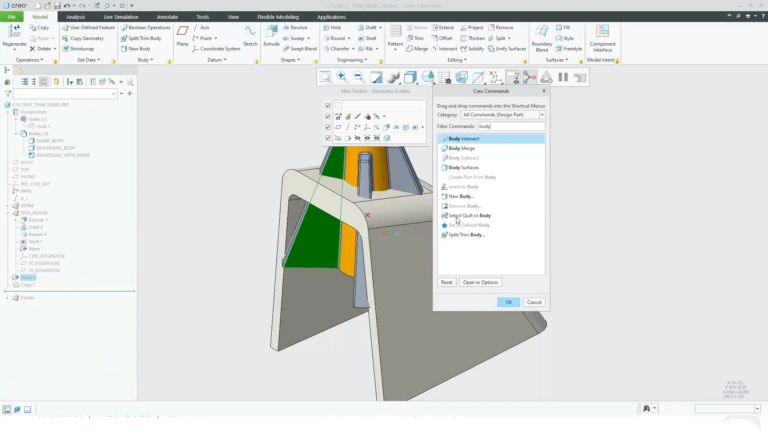Toggle the second mini toolbar row checkbox
The height and width of the screenshot is (432, 768).
(x=328, y=117)
